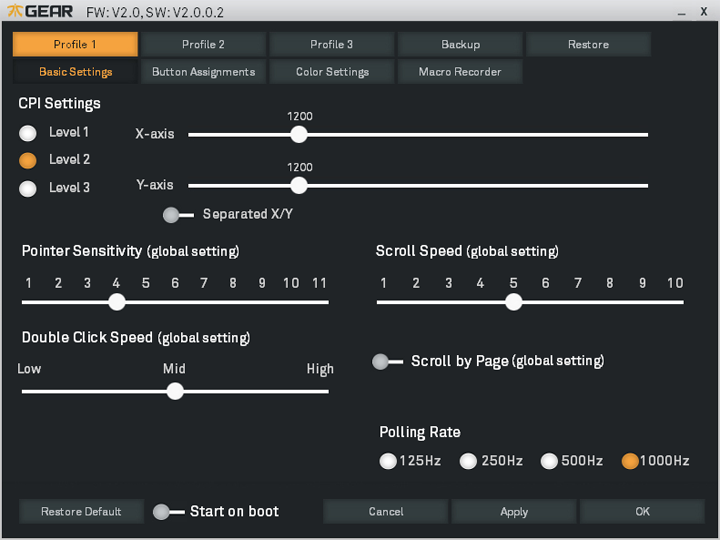Screen dimensions: 720x540
Task: Select the 125Hz polling rate
Action: point(388,461)
